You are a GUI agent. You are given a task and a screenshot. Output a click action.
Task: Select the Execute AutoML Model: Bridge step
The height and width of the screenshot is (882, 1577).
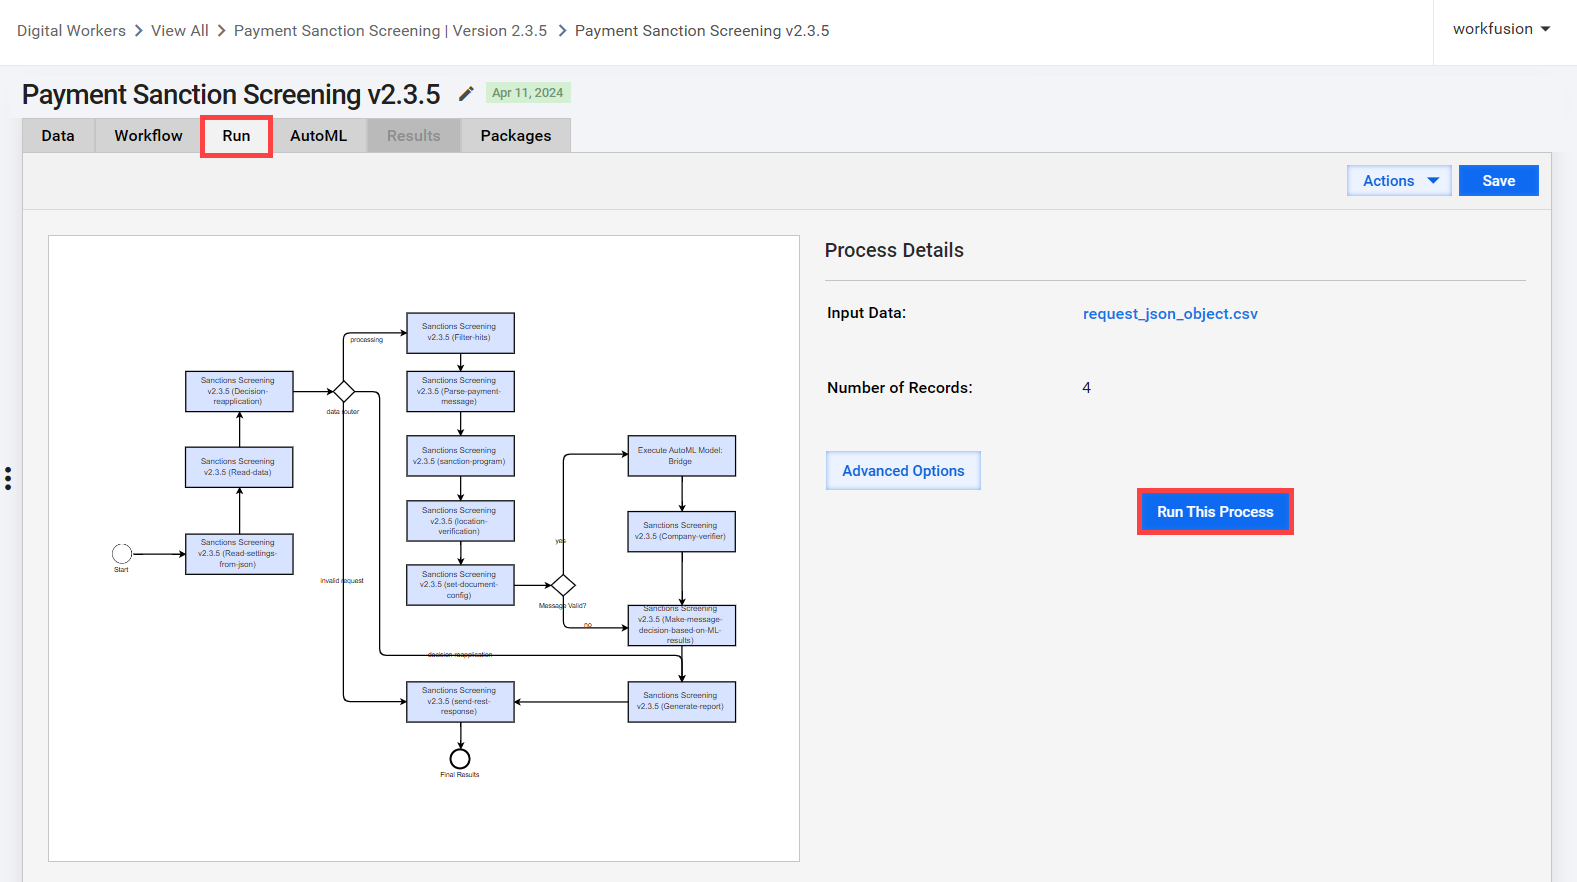(681, 456)
